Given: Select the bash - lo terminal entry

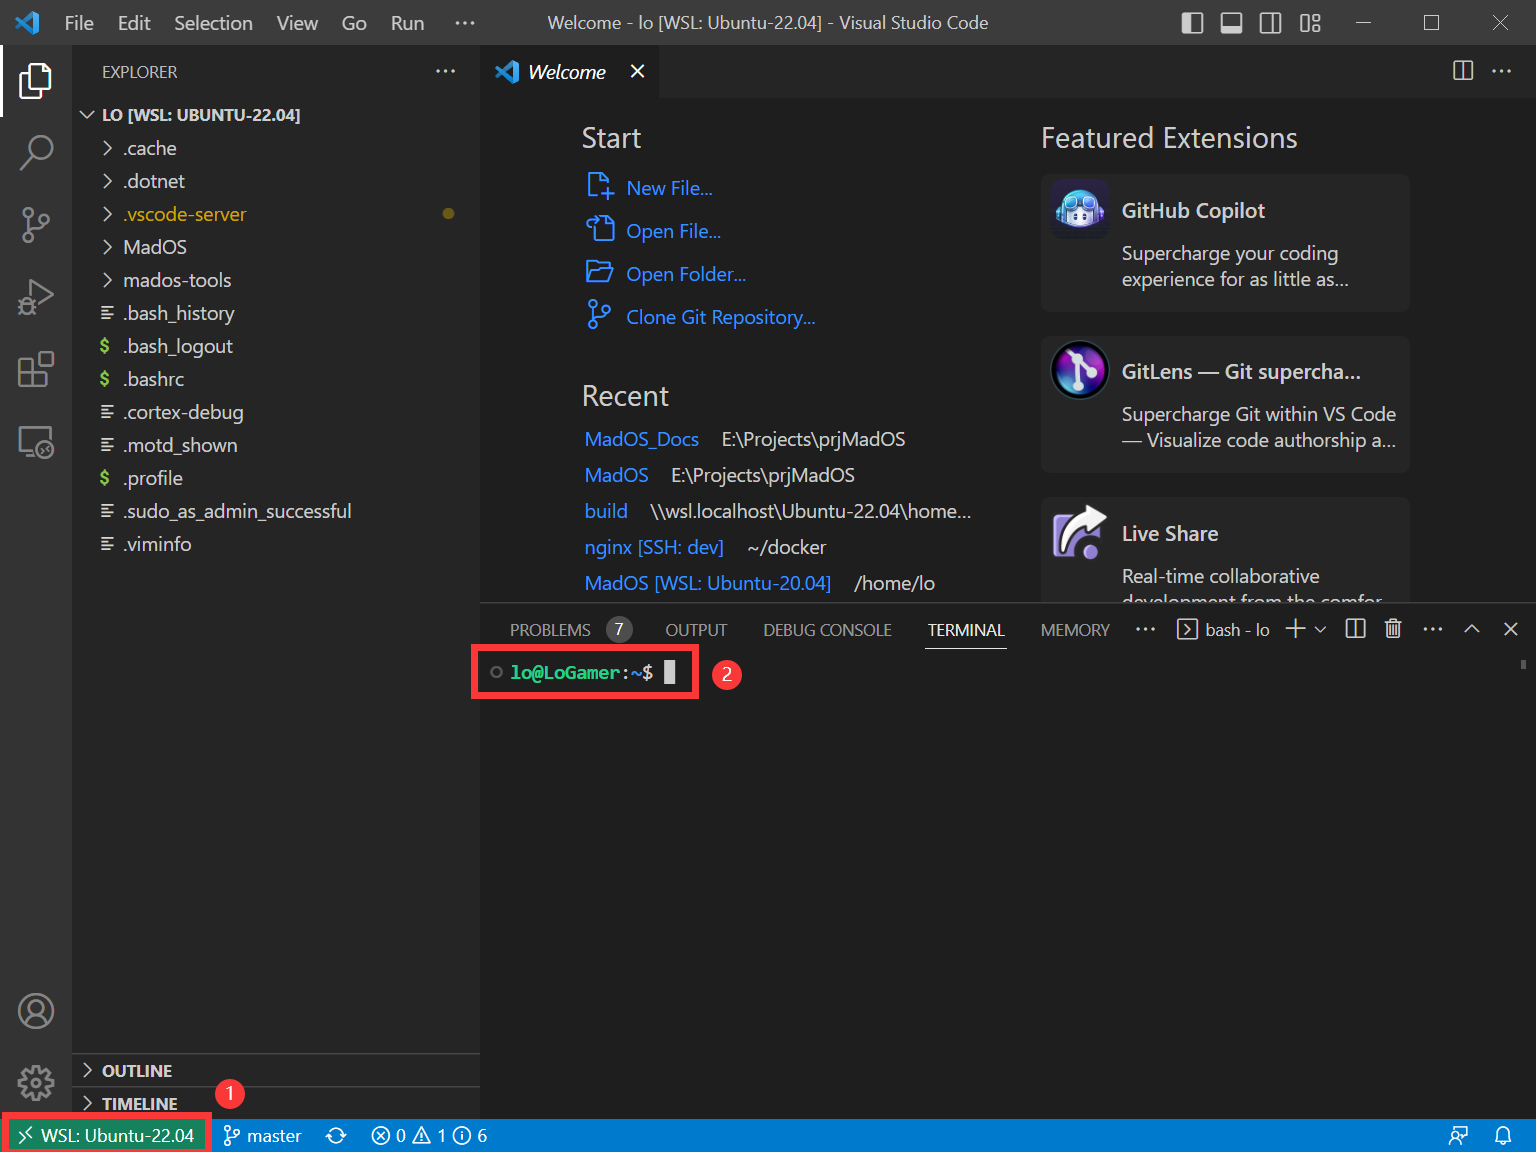Looking at the screenshot, I should [x=1224, y=629].
